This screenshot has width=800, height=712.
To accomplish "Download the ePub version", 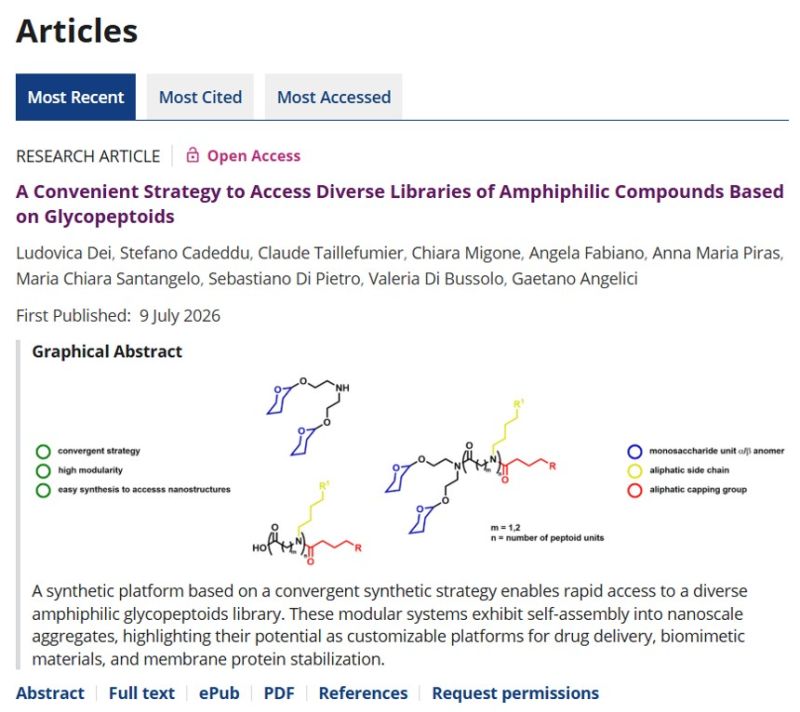I will click(x=219, y=693).
